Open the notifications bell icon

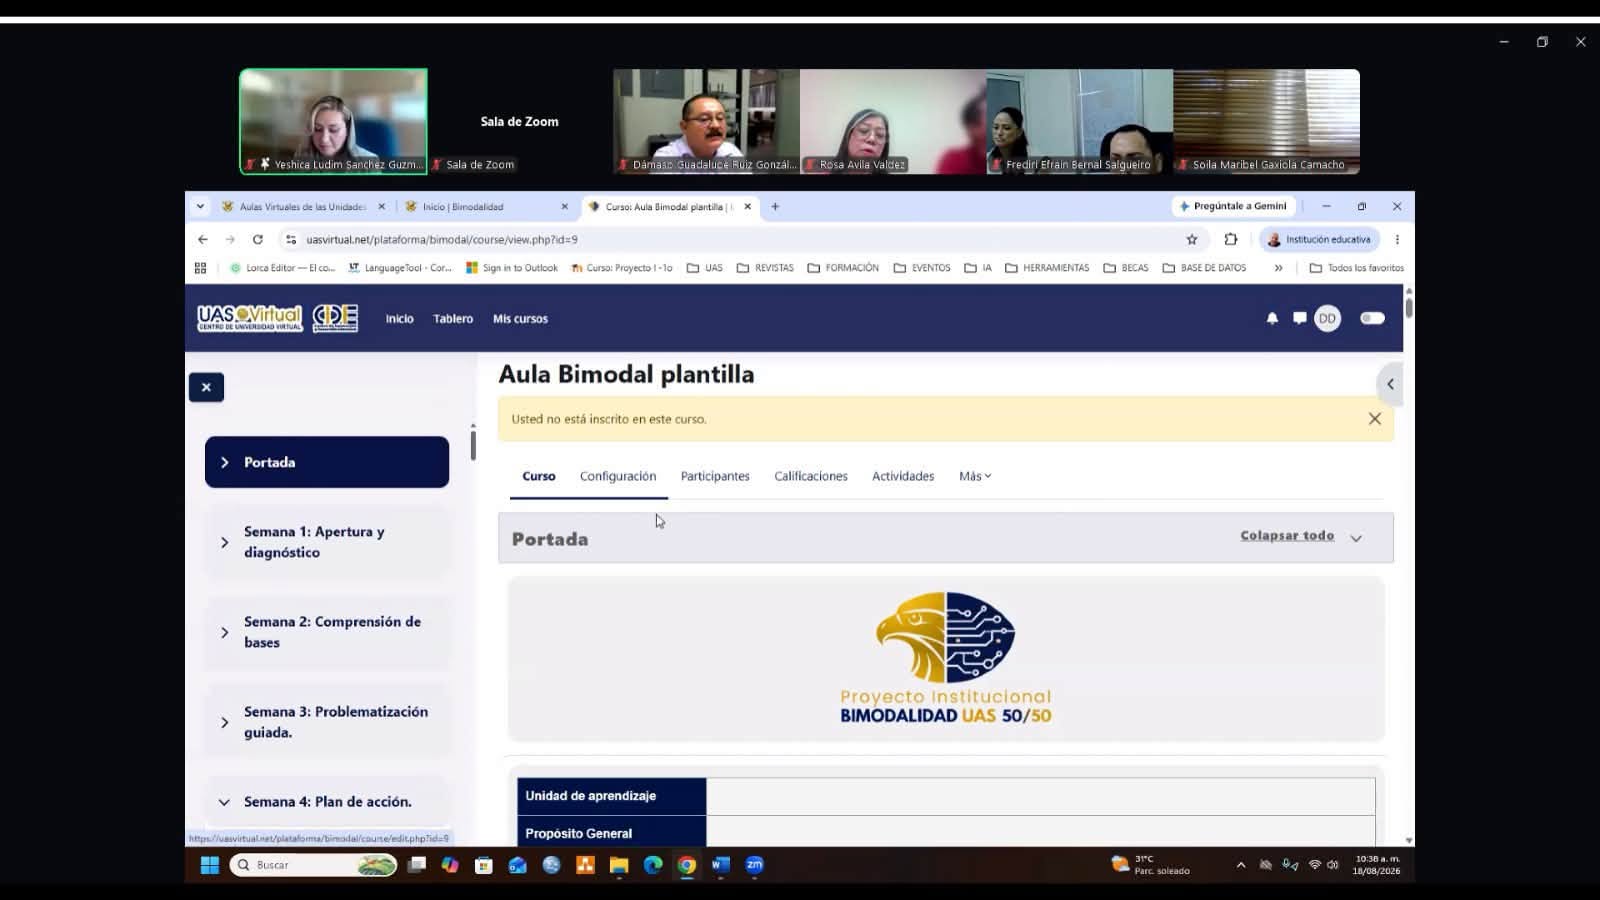click(x=1272, y=318)
